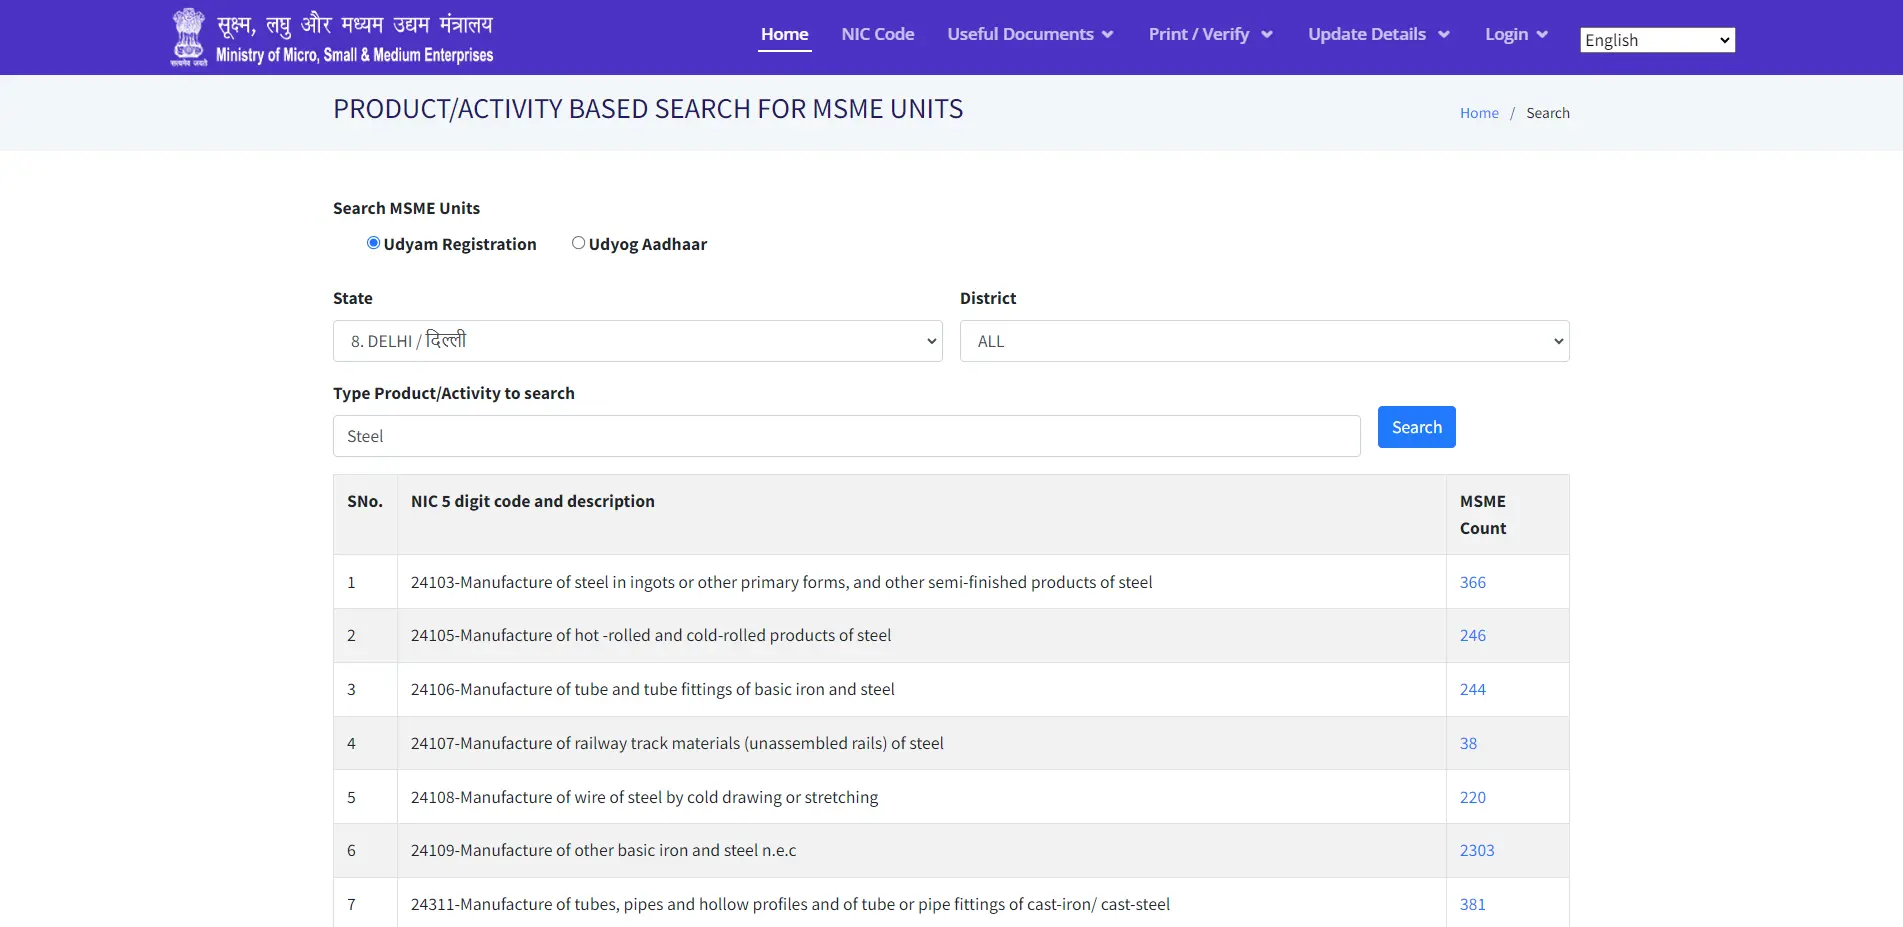
Task: Open the Login dropdown menu
Action: click(x=1516, y=34)
